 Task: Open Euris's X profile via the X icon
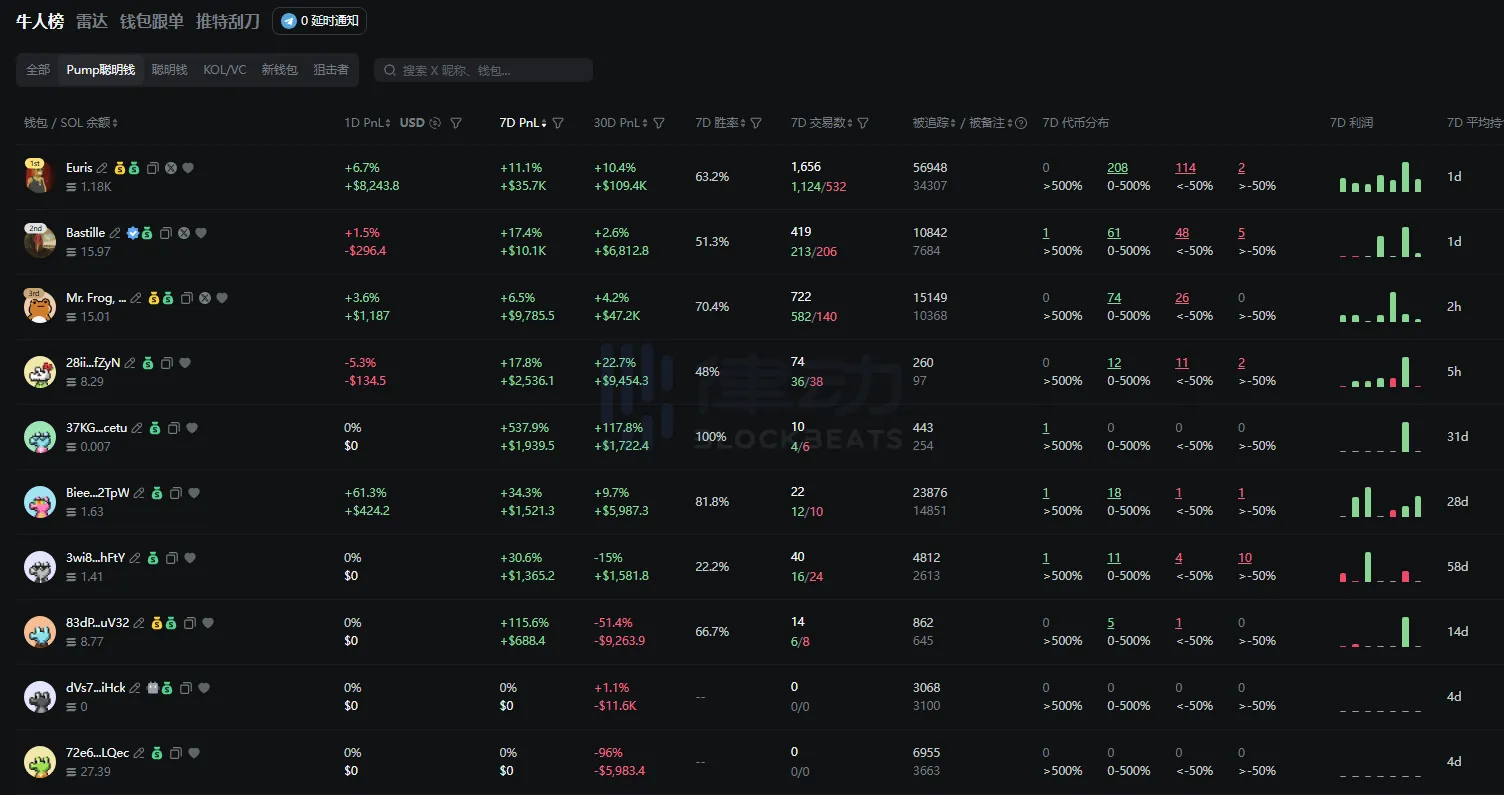pos(170,168)
